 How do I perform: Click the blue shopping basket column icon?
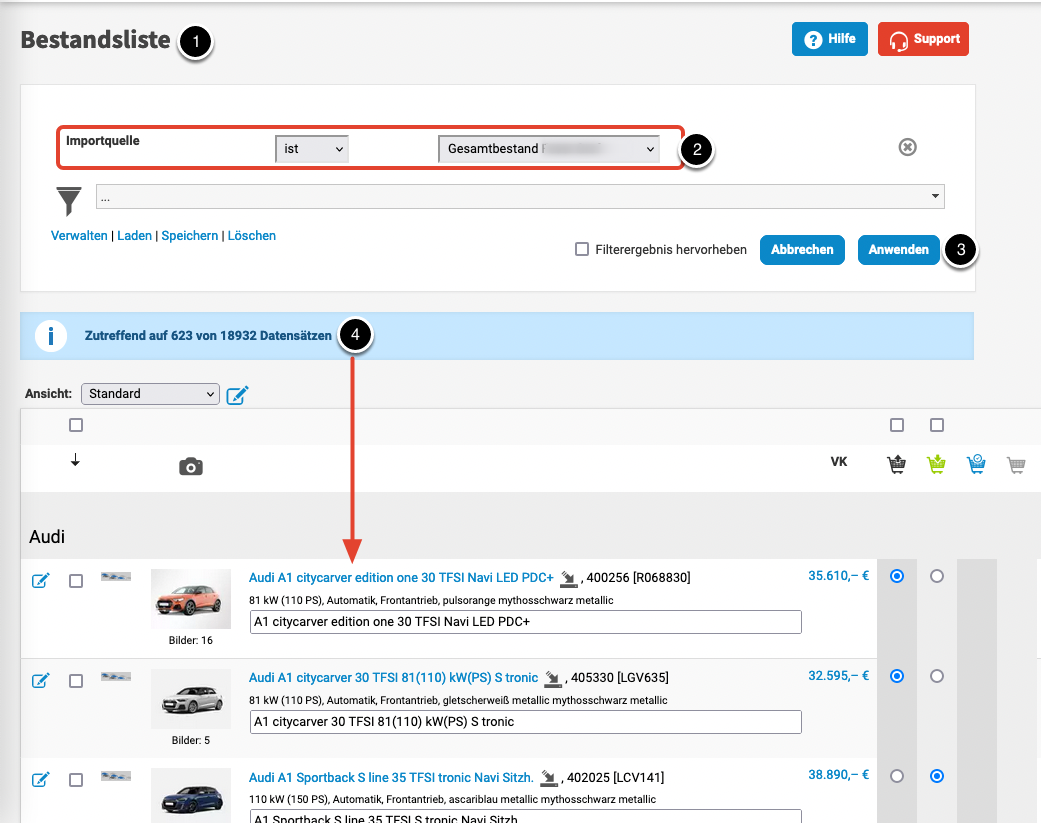(x=976, y=464)
